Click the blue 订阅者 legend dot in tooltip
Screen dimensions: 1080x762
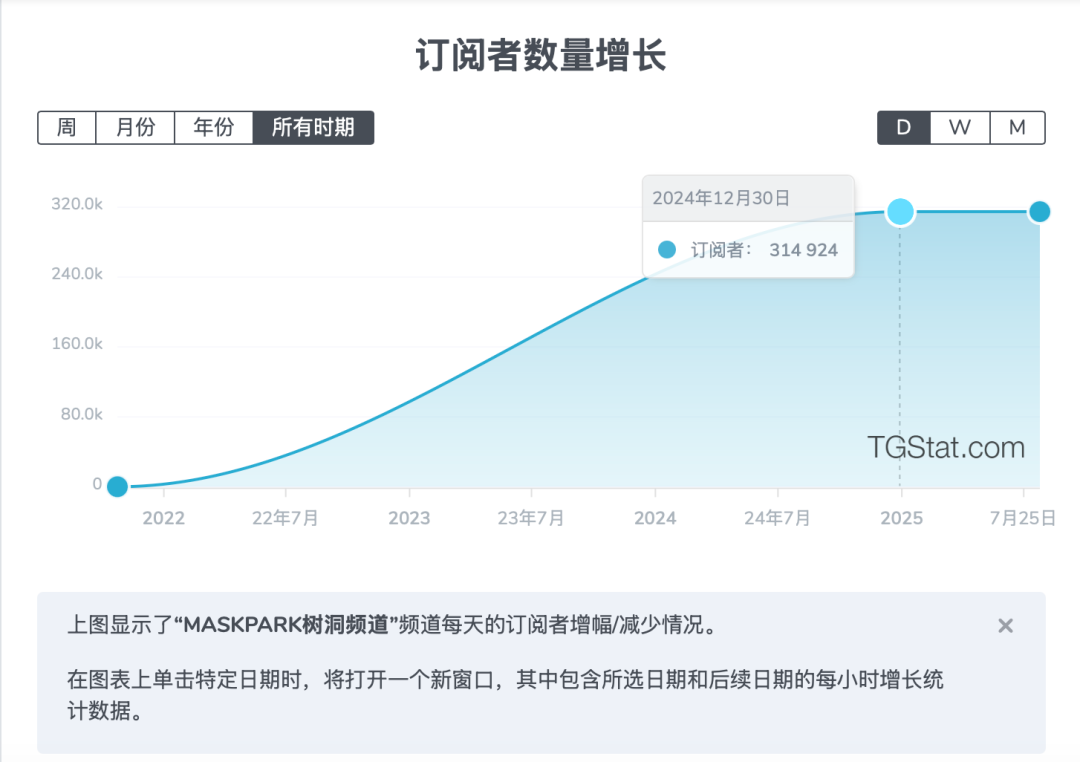(x=667, y=249)
